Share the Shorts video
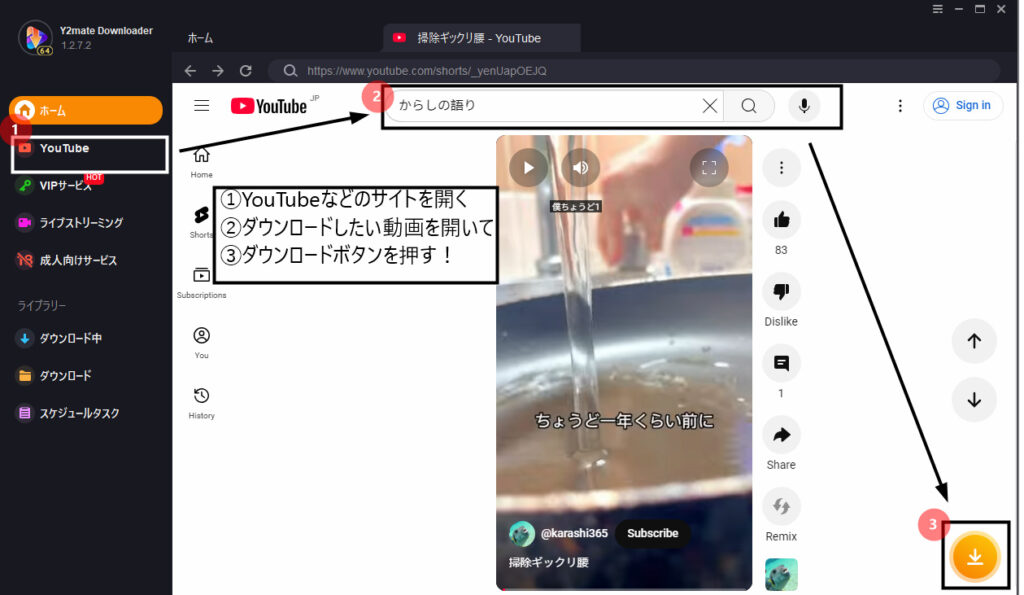The height and width of the screenshot is (595, 1024). [781, 435]
